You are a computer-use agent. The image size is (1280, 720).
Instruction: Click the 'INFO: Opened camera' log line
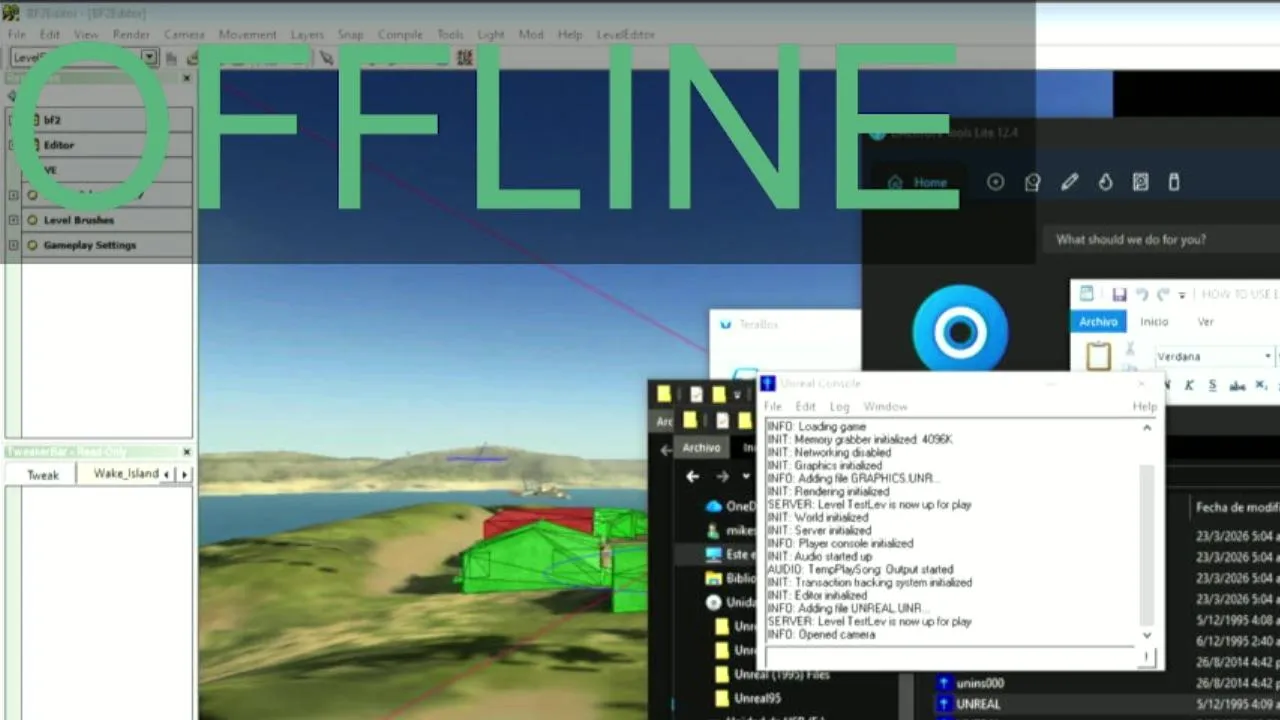pos(820,635)
